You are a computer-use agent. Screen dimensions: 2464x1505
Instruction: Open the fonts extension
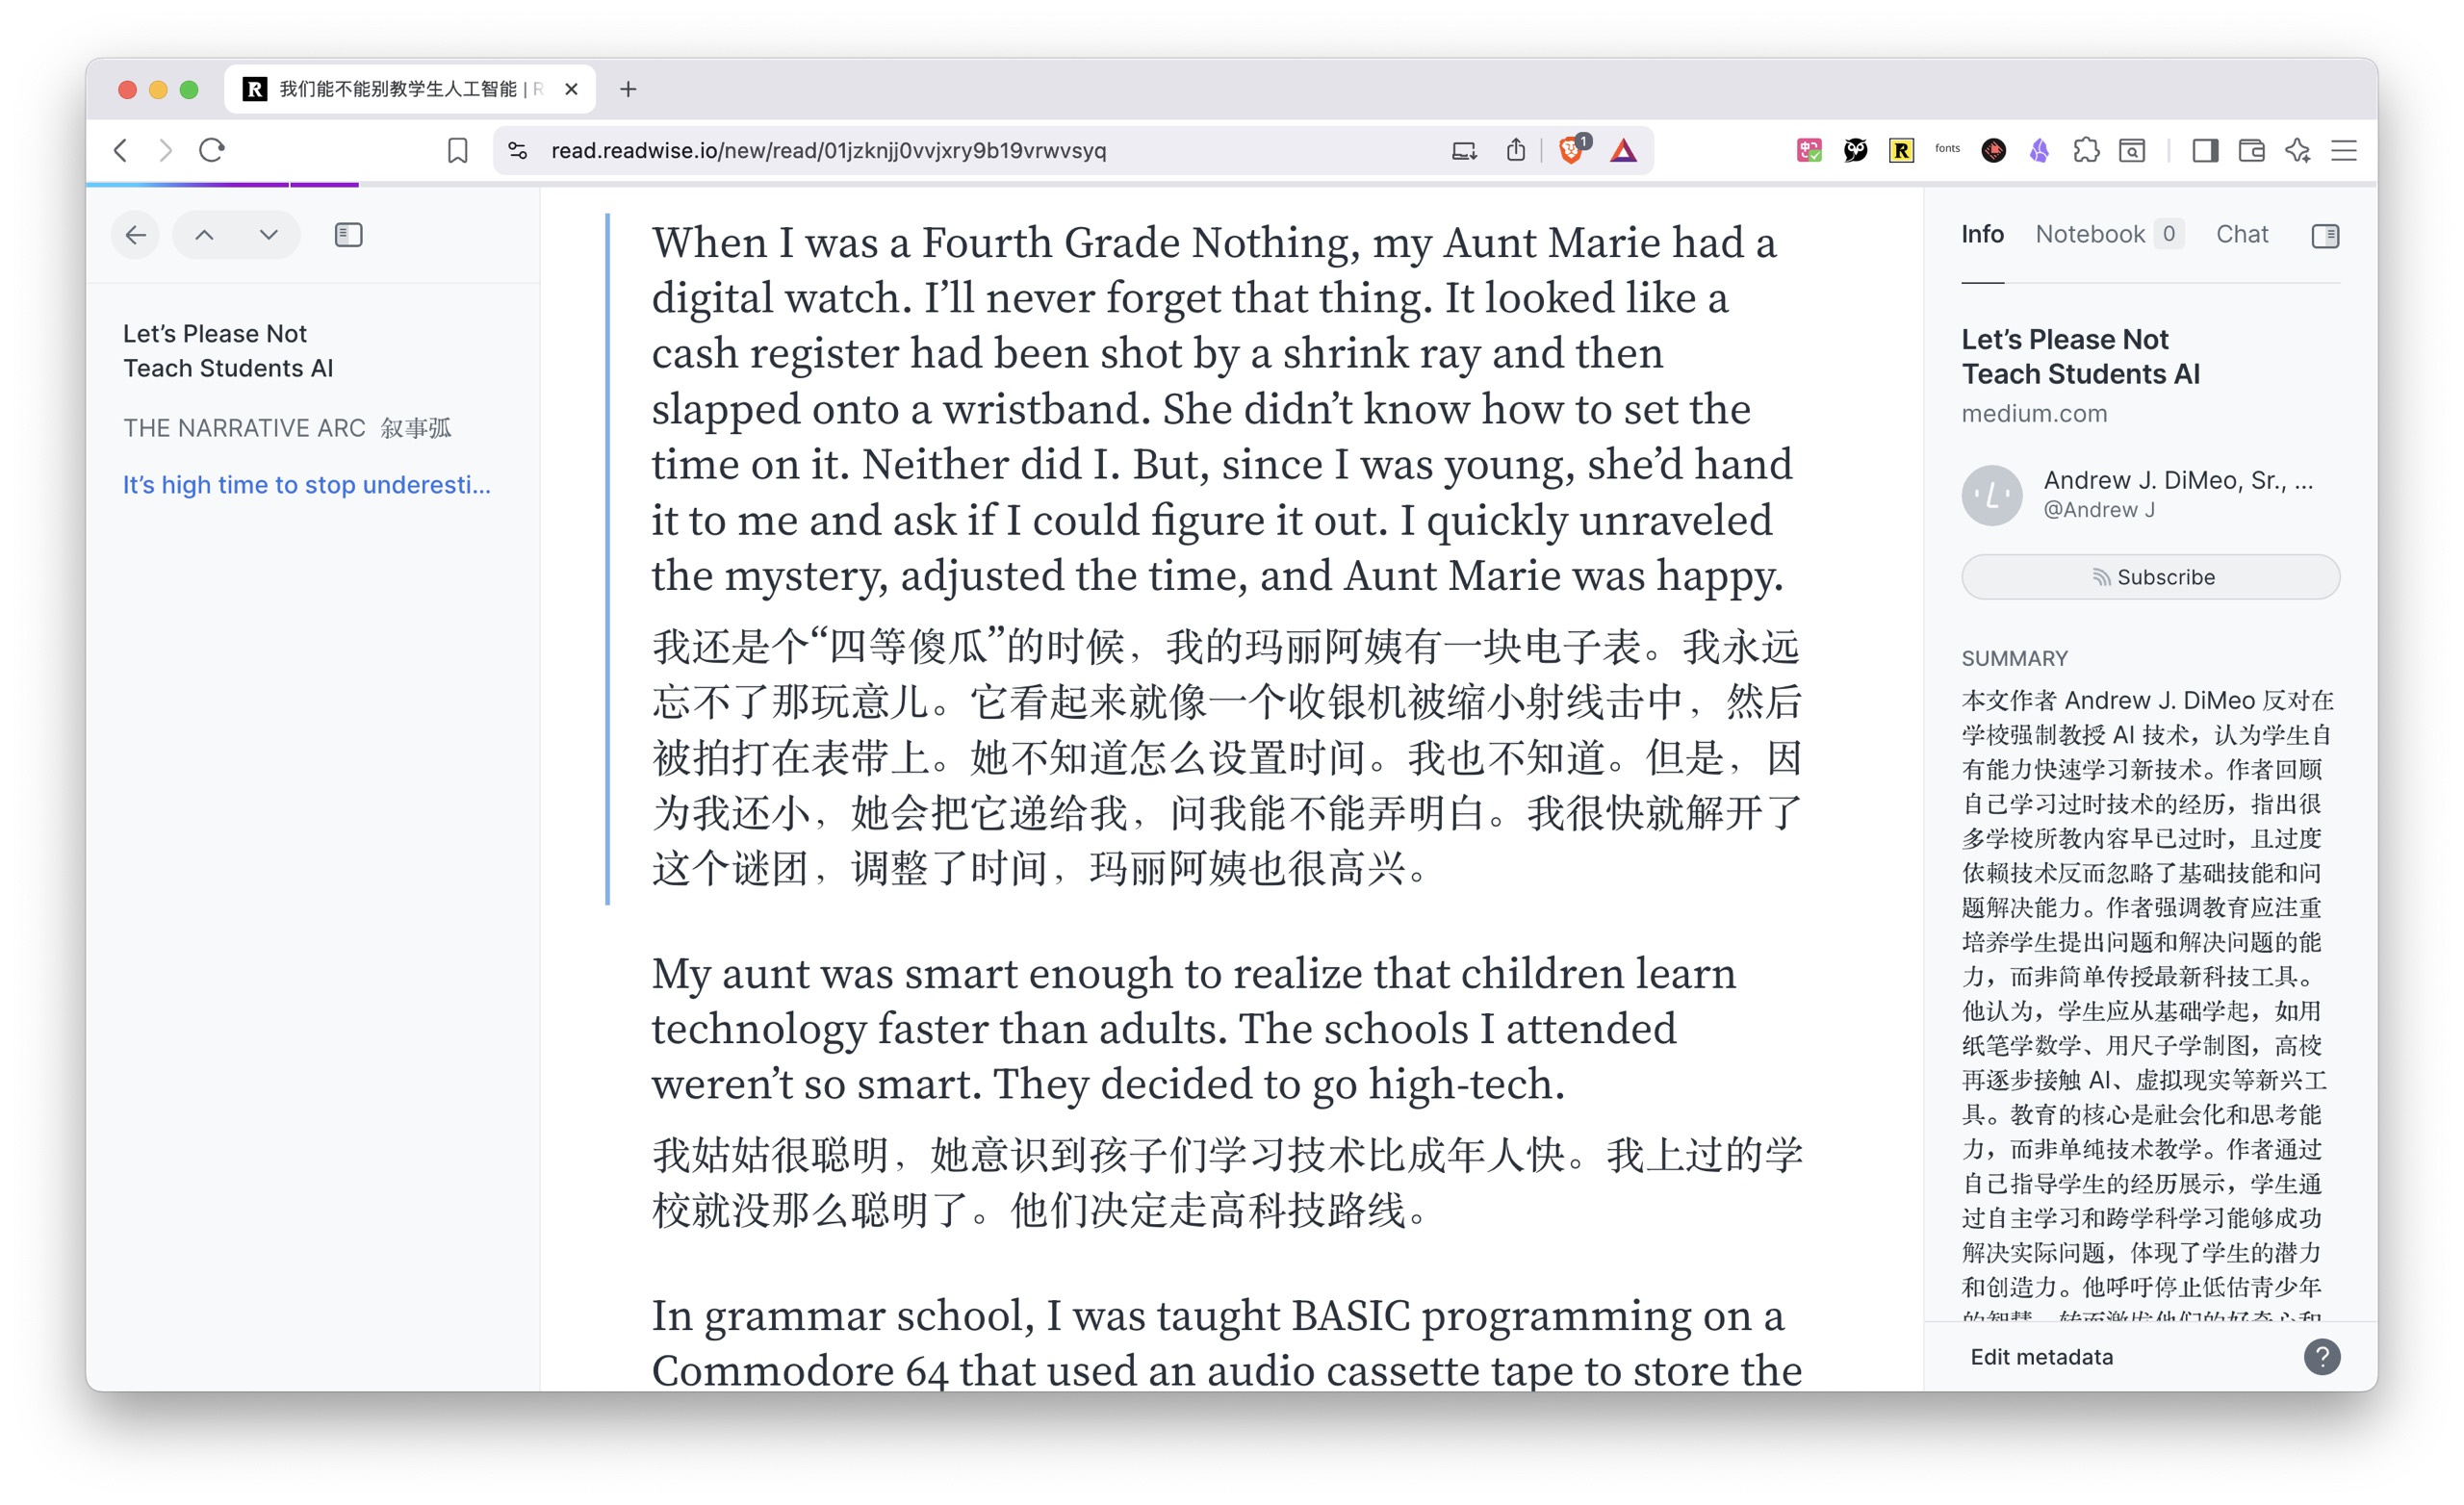(1946, 149)
